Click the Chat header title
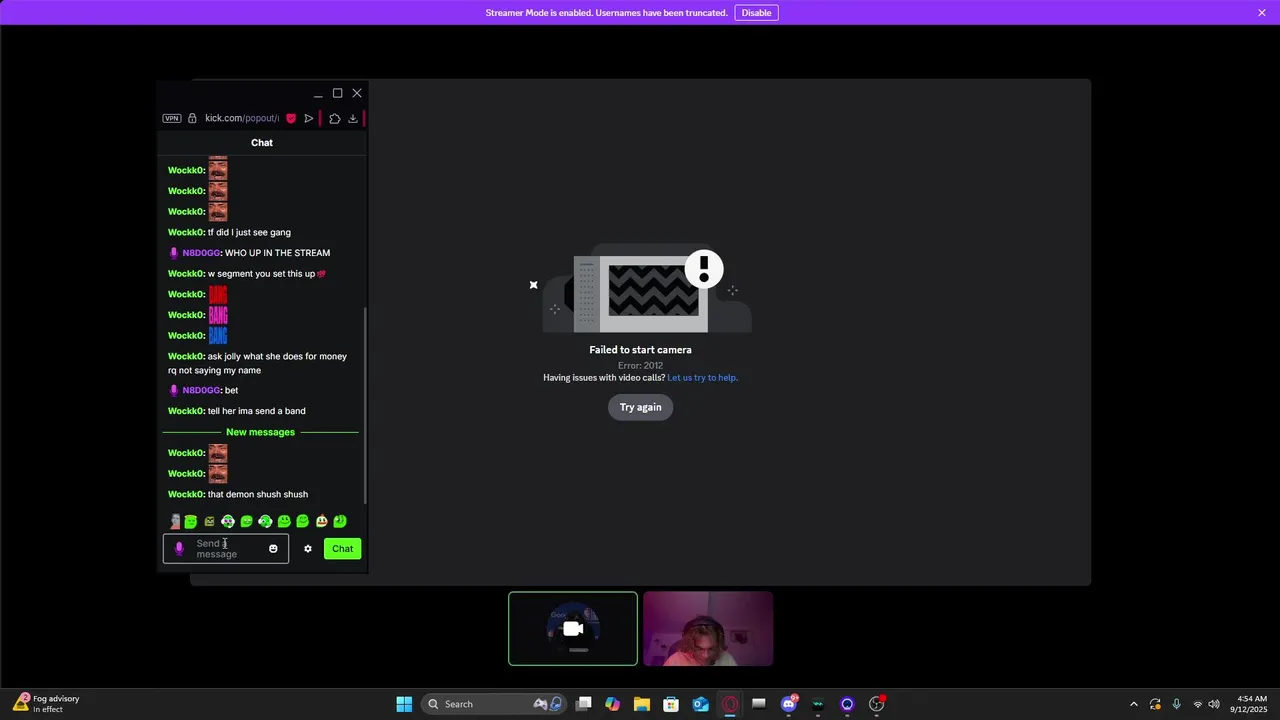This screenshot has height=720, width=1280. 262,143
